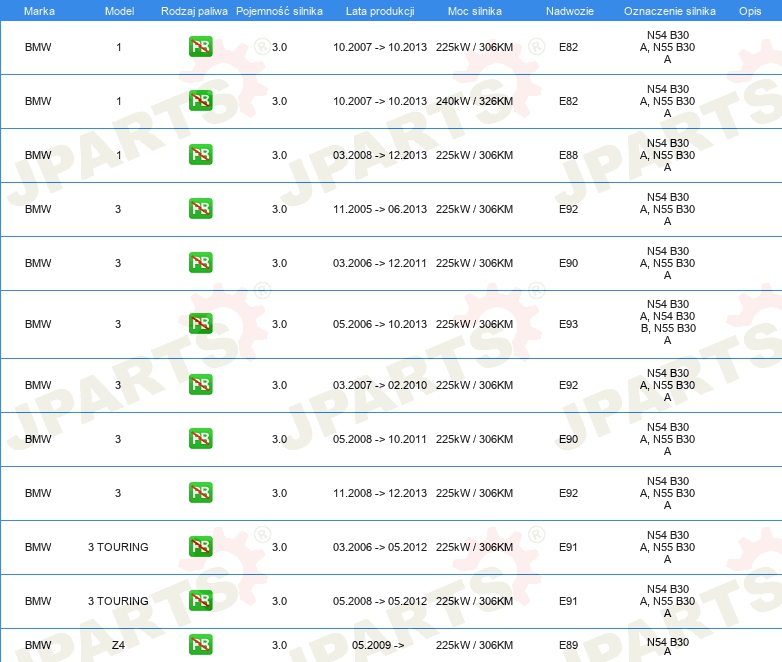Click the petrol icon in the 240kW / 326KM row

[x=200, y=101]
